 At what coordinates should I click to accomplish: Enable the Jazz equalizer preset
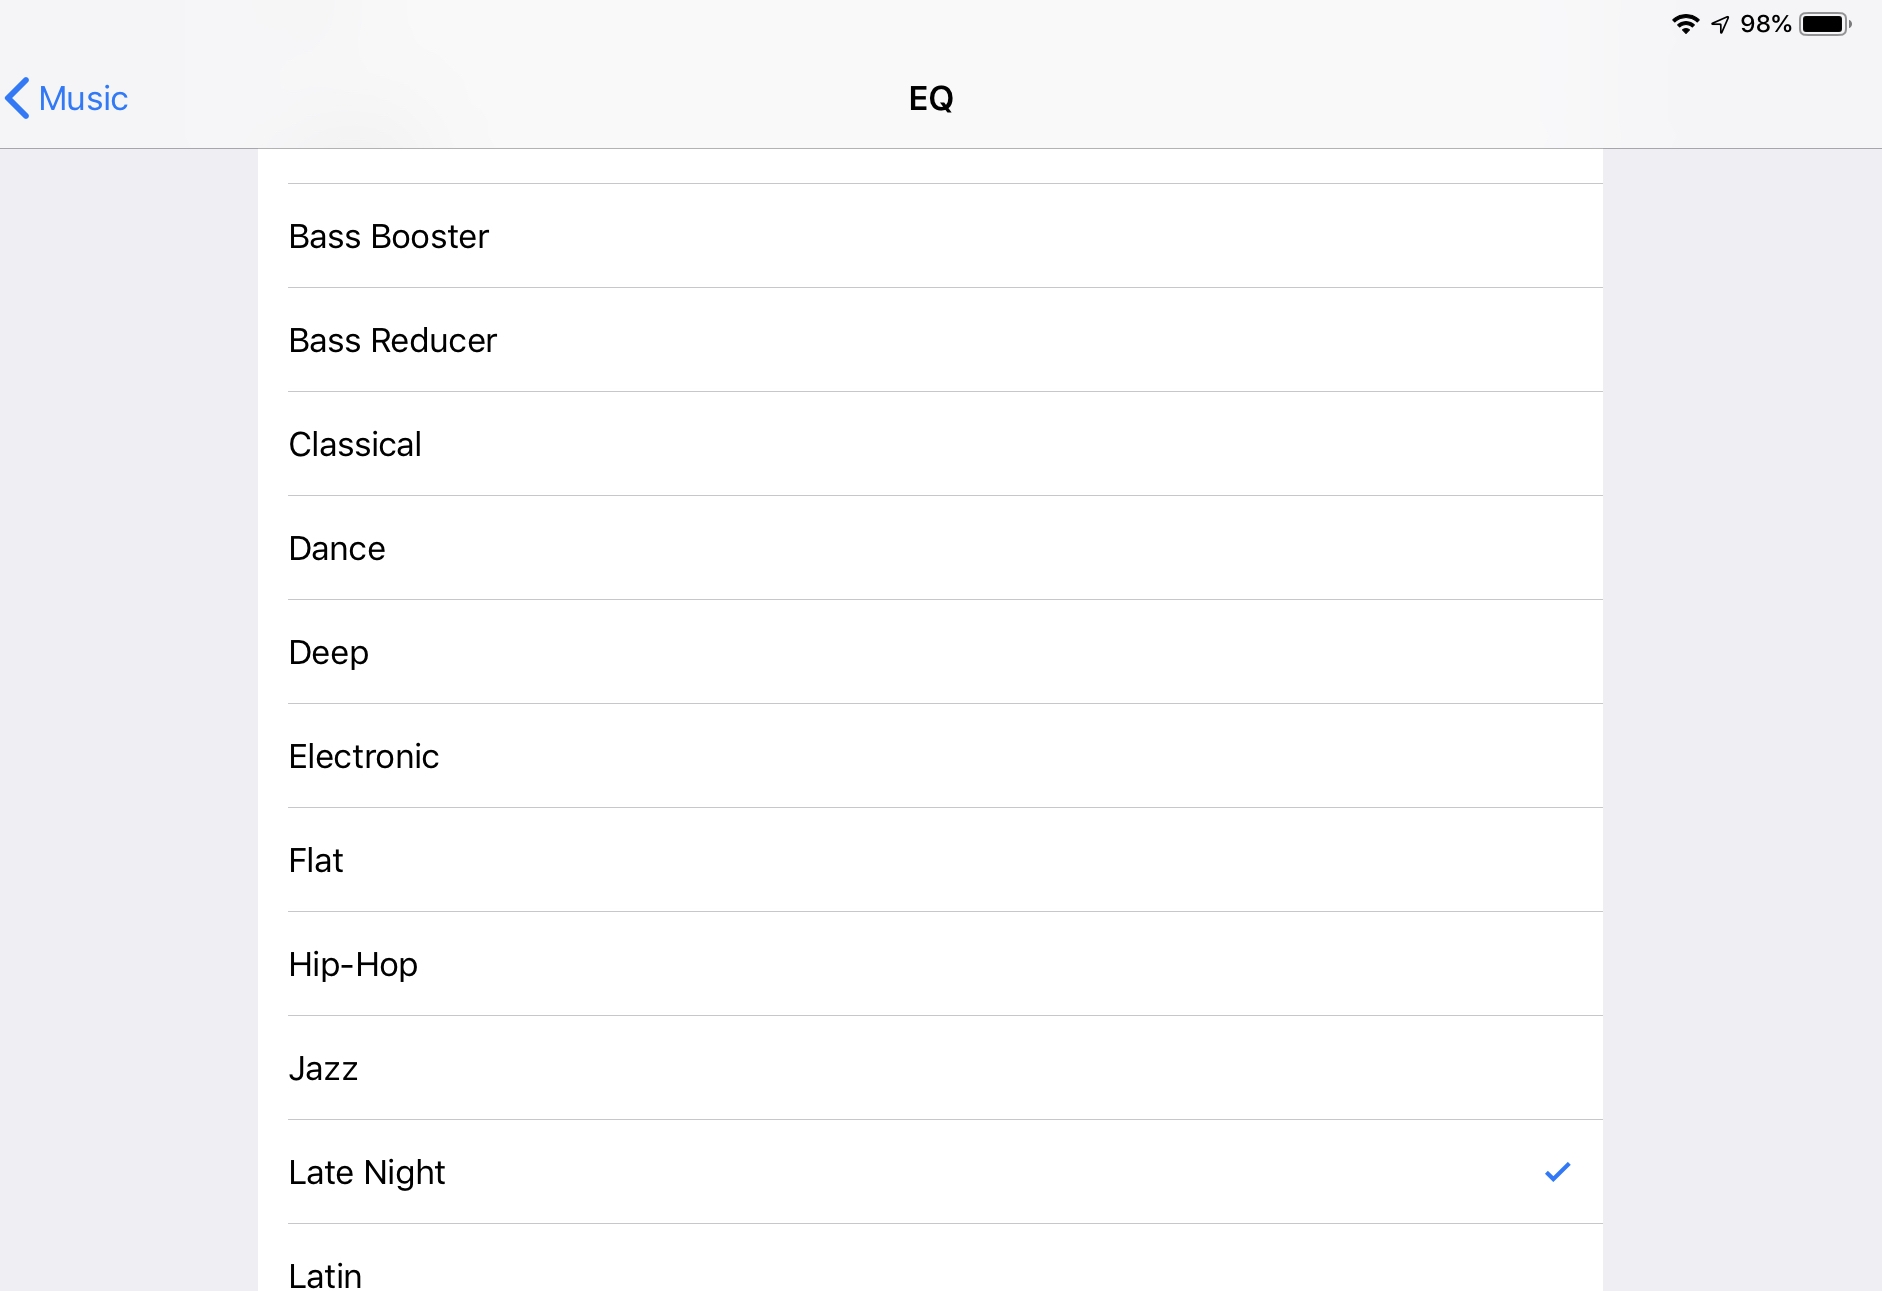(323, 1068)
